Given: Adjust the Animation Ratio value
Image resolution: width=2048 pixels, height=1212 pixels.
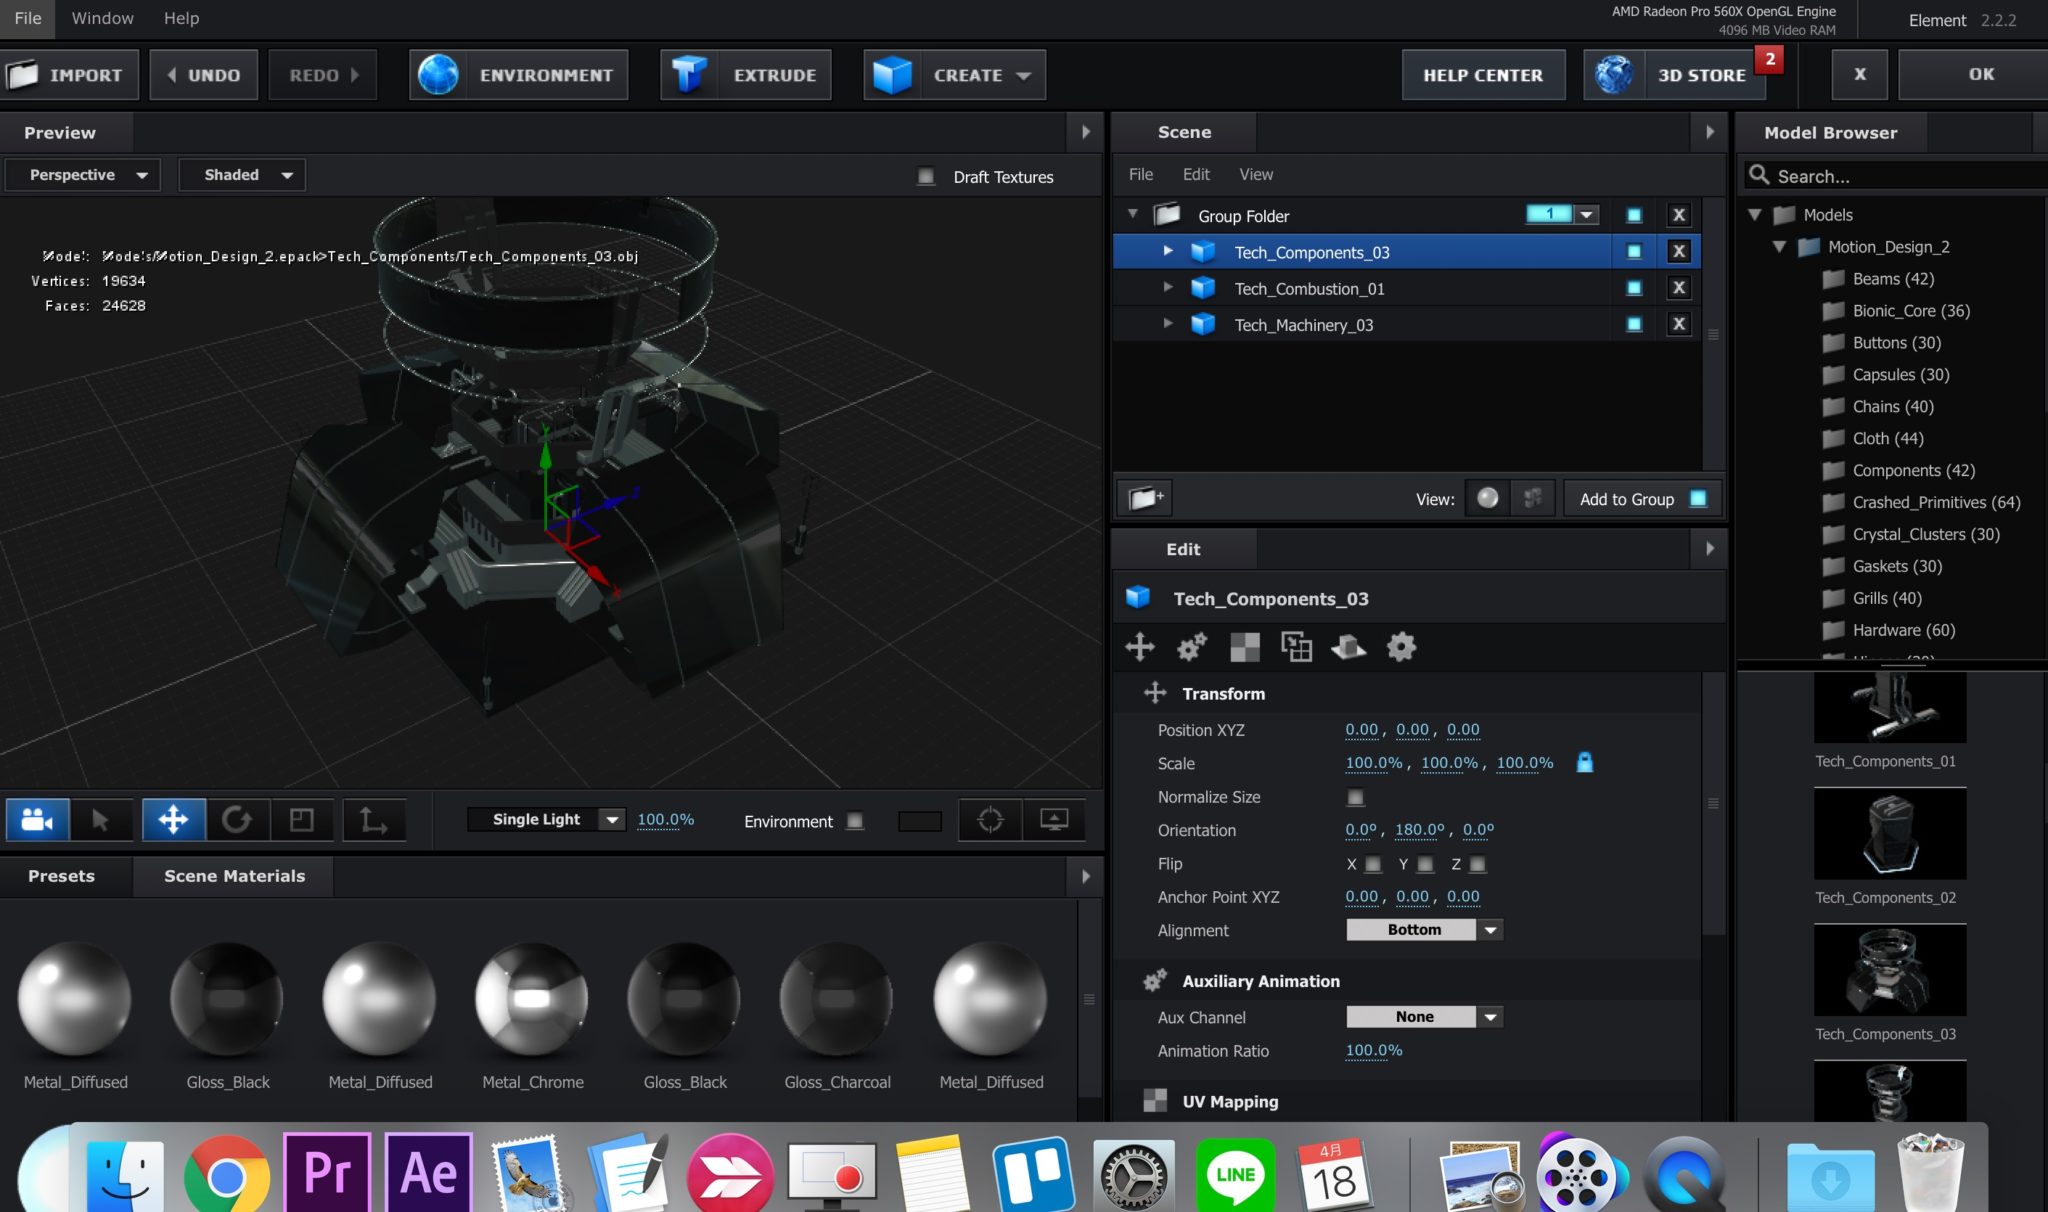Looking at the screenshot, I should click(1372, 1050).
